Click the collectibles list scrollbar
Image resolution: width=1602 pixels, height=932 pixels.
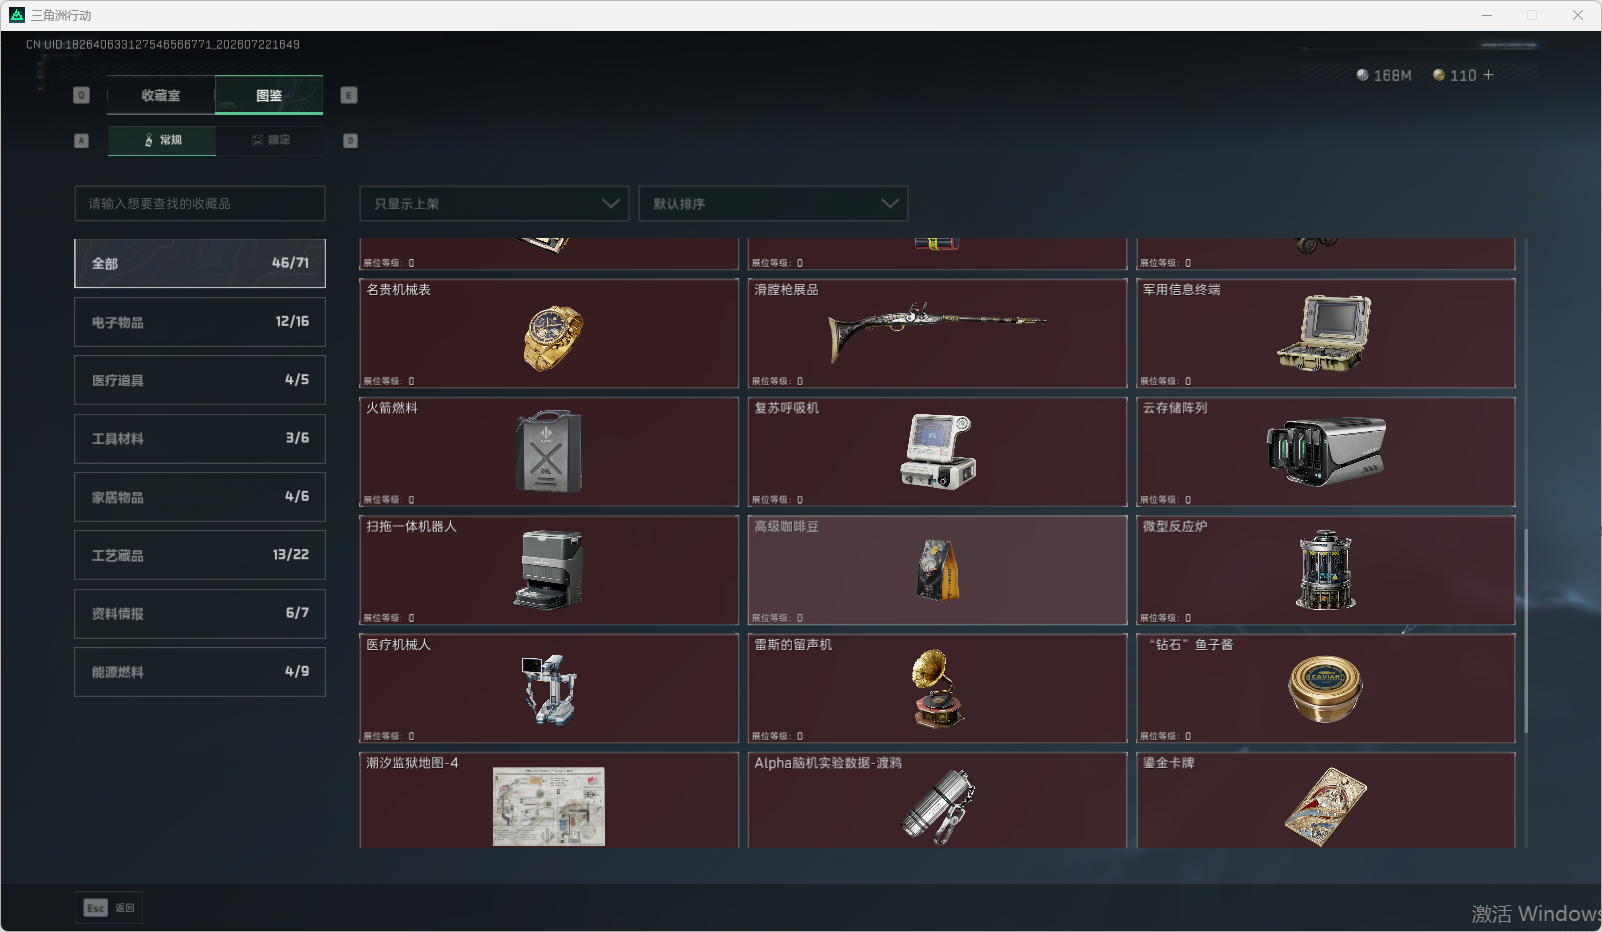[1526, 630]
